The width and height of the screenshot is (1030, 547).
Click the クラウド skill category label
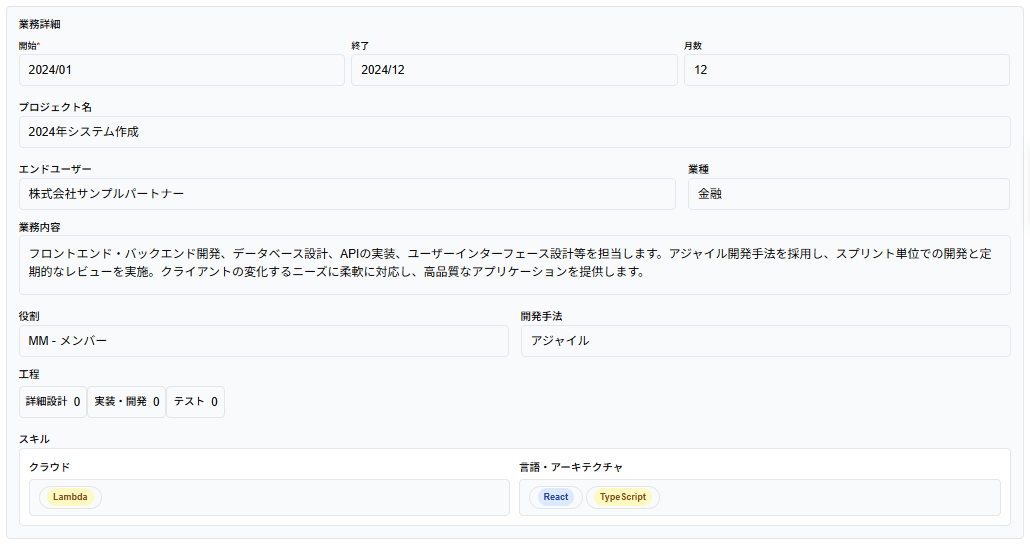tap(49, 468)
